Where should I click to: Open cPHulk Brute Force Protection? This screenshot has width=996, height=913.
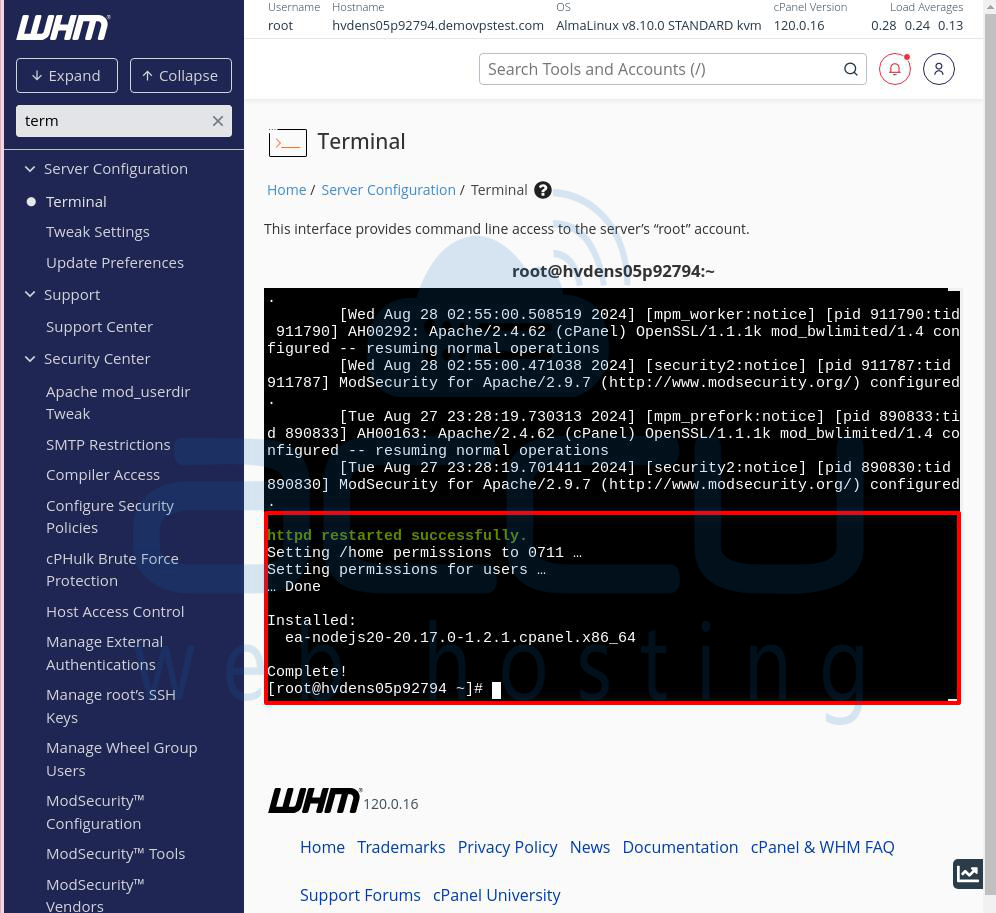point(112,569)
